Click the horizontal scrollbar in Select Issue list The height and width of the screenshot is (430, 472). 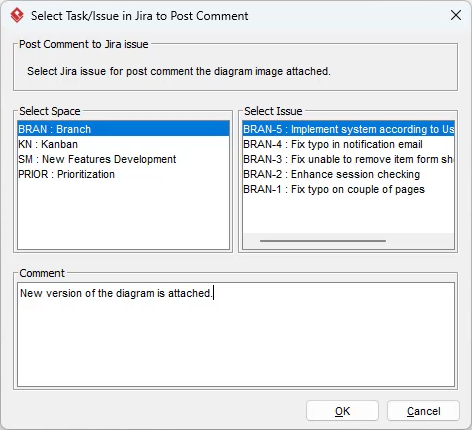[x=323, y=241]
